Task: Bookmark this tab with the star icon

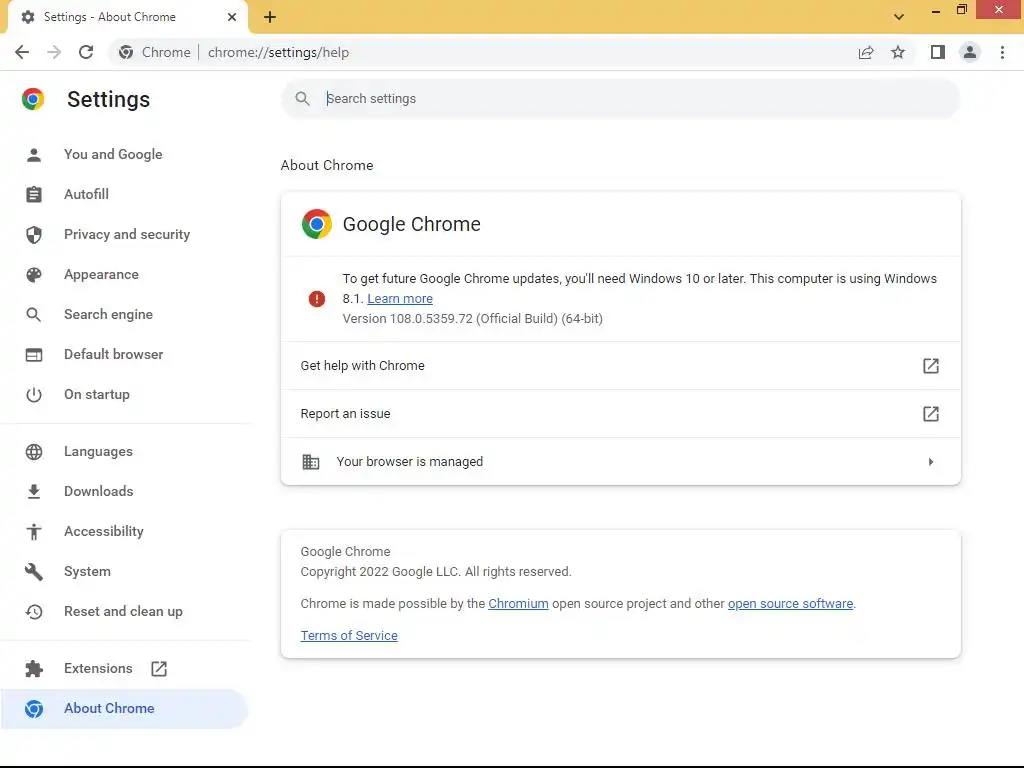Action: coord(898,52)
